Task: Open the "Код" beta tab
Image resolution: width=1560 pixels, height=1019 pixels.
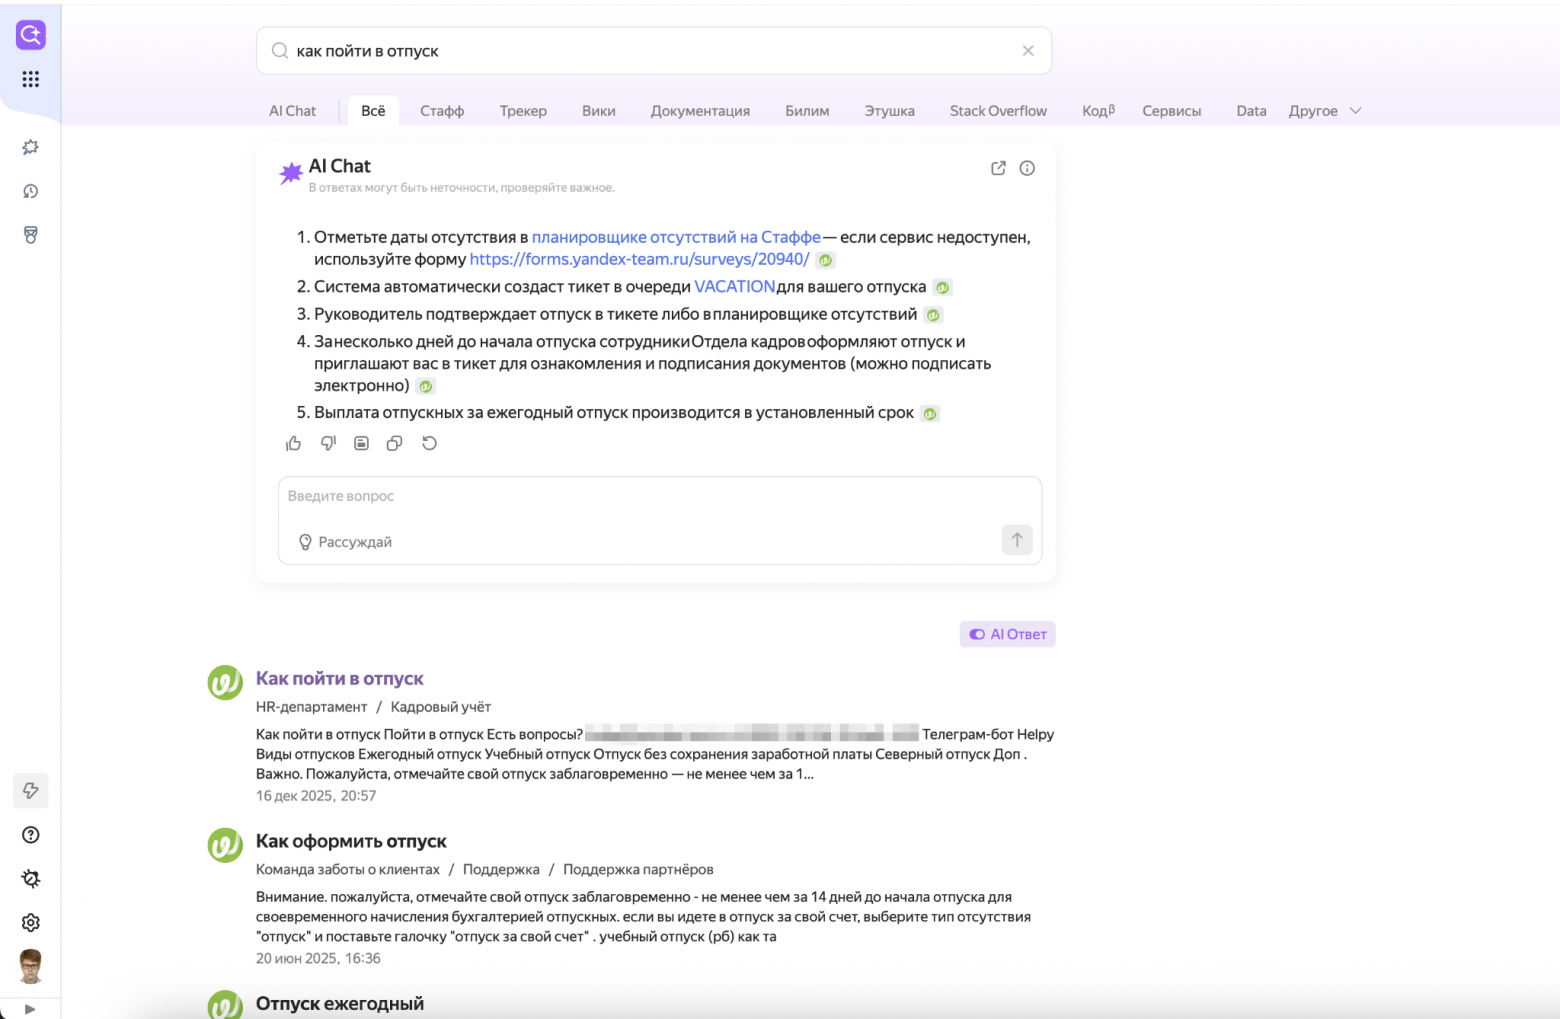Action: pyautogui.click(x=1098, y=111)
